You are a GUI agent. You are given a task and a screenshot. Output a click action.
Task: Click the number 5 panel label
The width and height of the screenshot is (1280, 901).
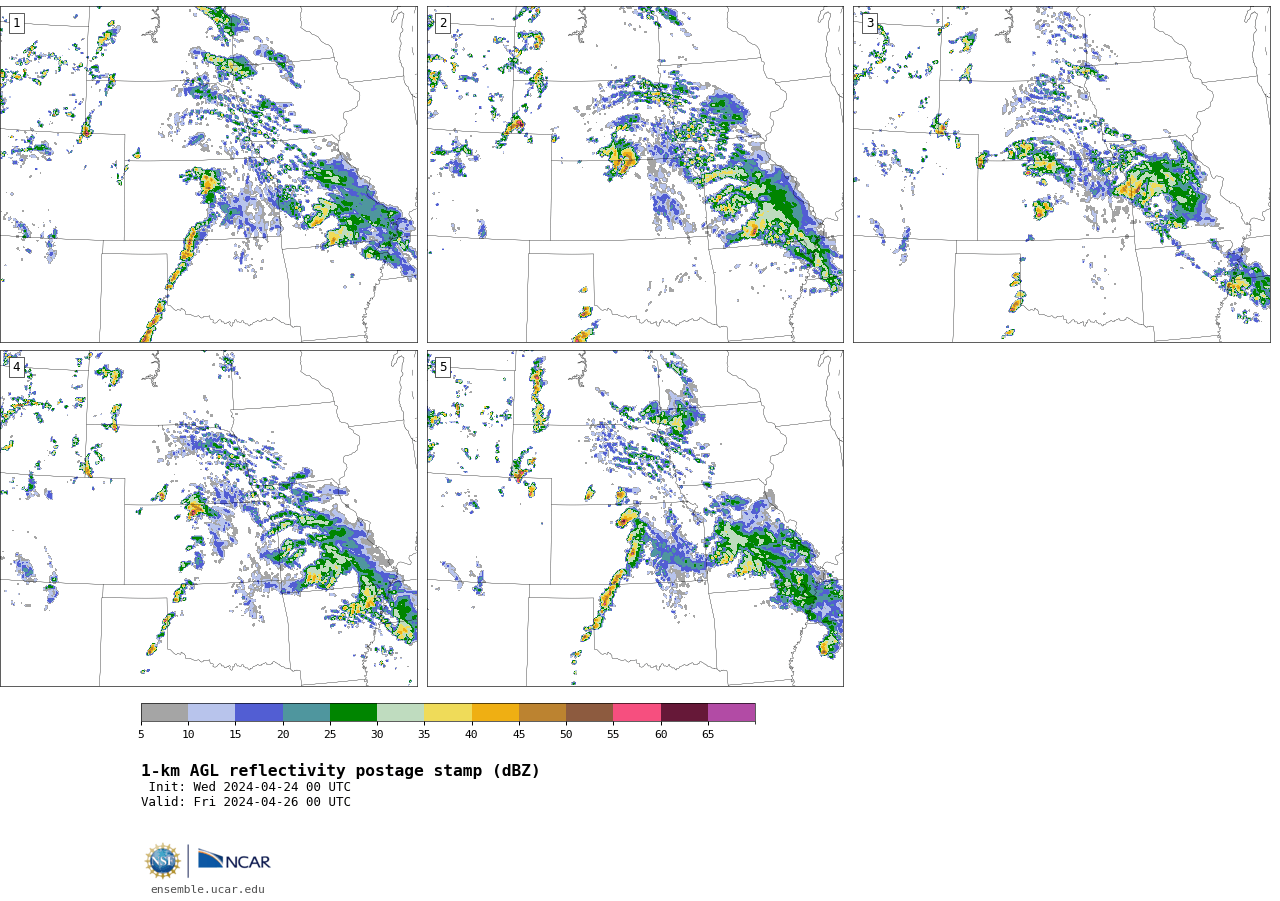click(443, 367)
